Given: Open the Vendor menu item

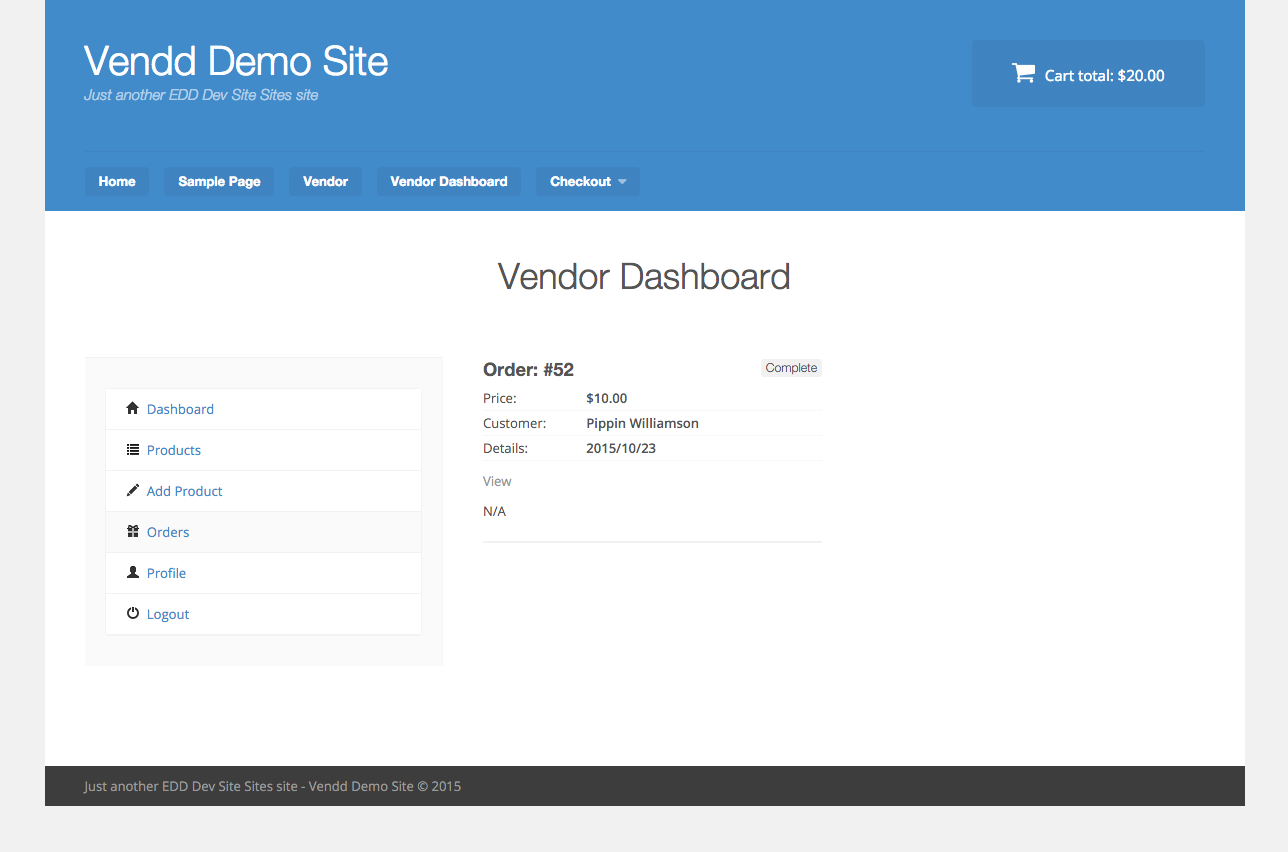Looking at the screenshot, I should point(325,181).
